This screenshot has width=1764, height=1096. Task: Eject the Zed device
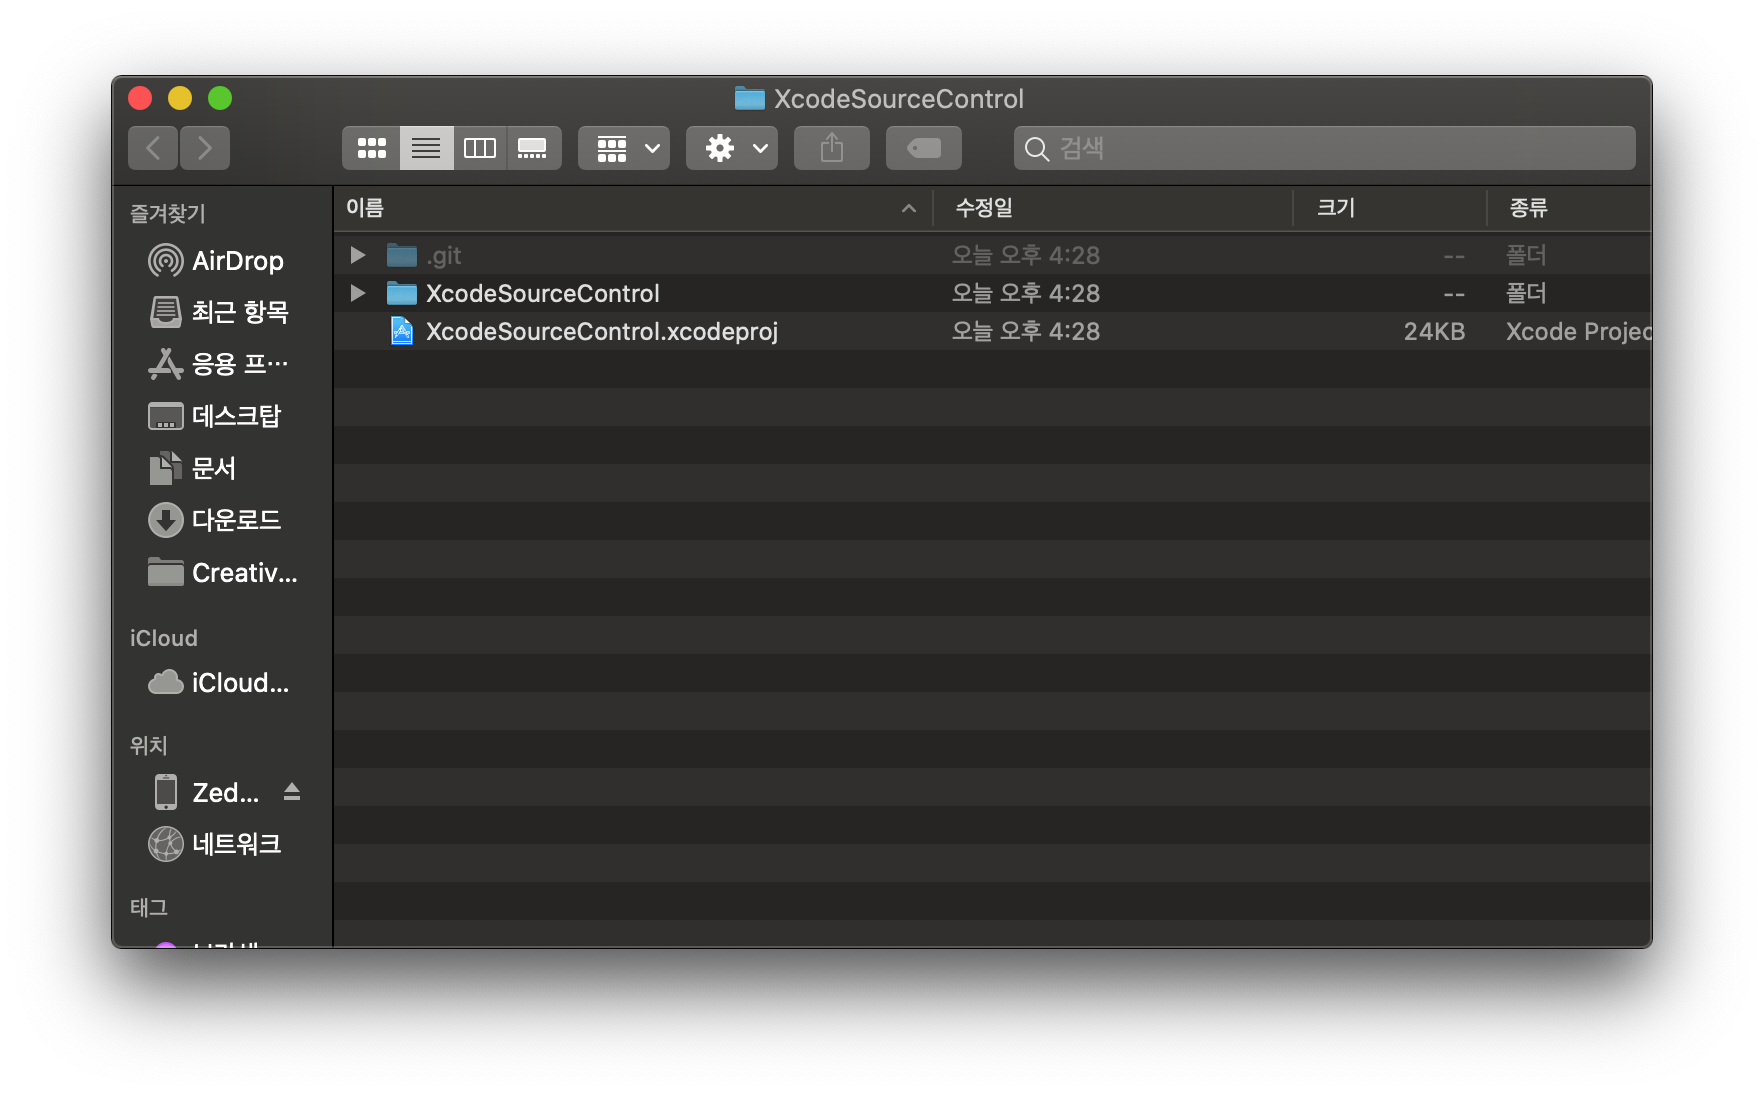pyautogui.click(x=292, y=792)
